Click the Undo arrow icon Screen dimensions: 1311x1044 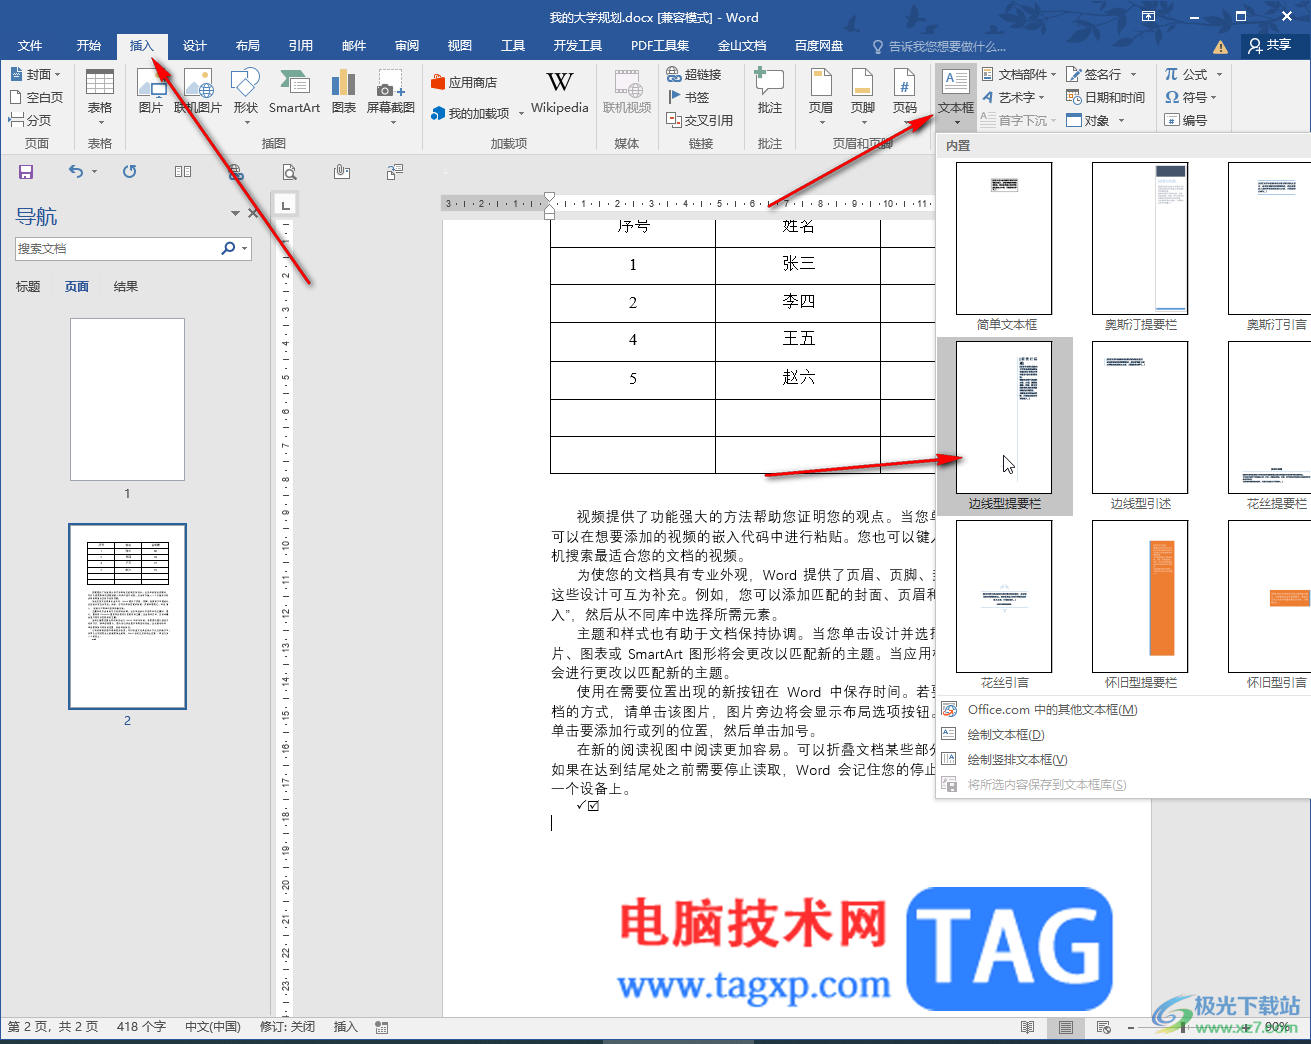[x=76, y=172]
